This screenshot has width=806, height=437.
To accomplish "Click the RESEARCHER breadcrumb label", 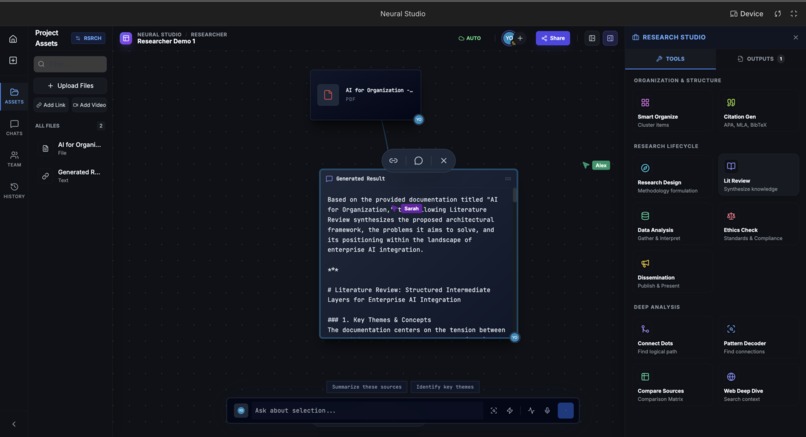I will pos(209,34).
